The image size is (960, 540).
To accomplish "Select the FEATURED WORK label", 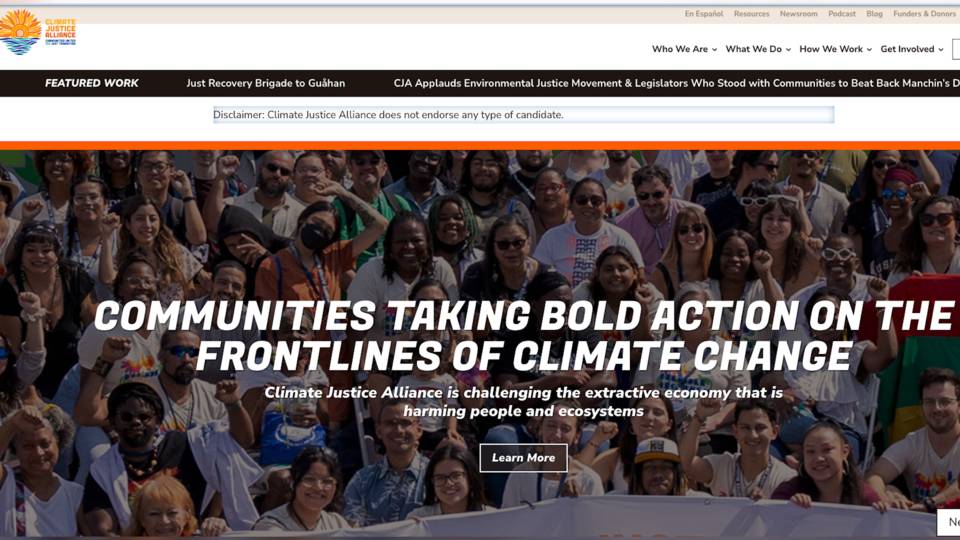I will pyautogui.click(x=92, y=83).
